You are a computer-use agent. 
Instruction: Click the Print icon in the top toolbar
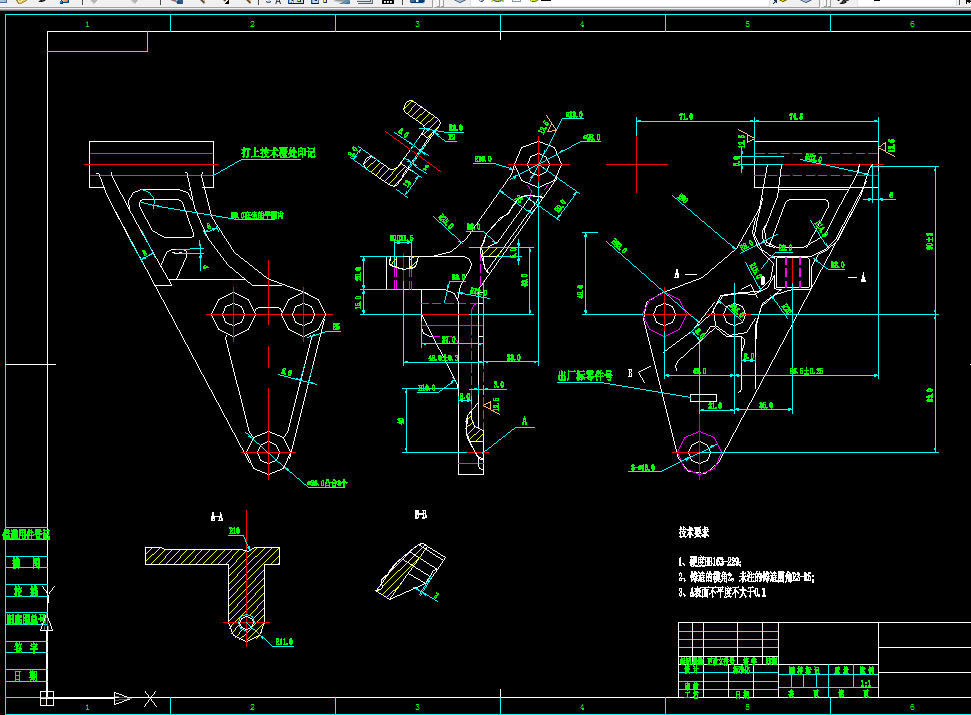(42, 5)
